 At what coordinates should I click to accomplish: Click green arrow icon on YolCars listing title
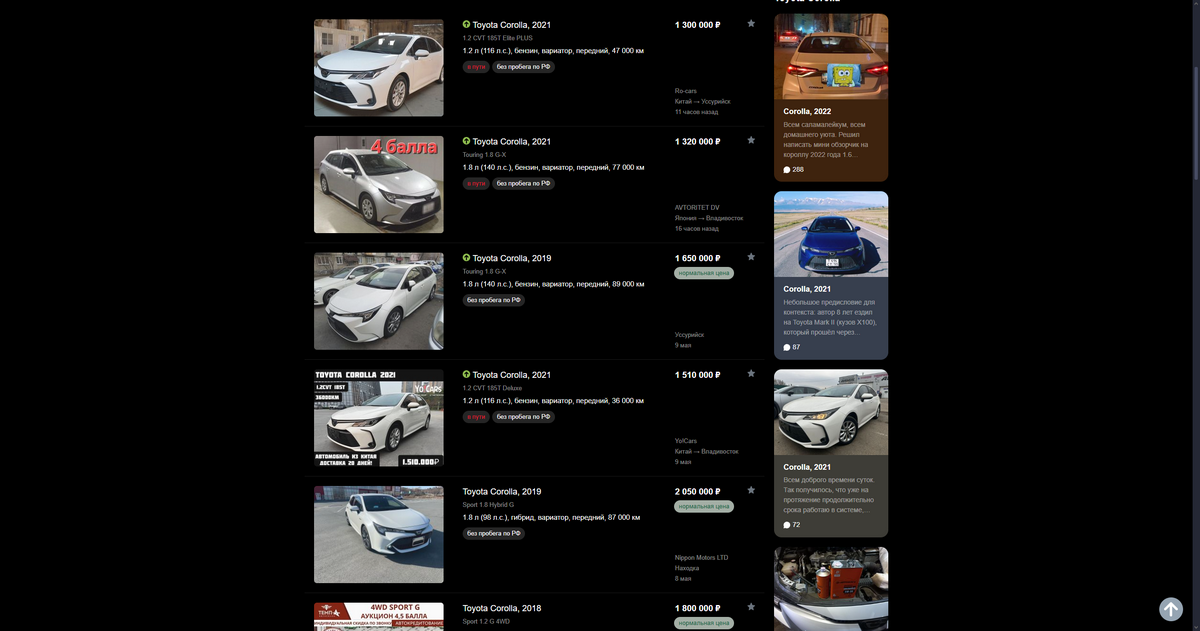pyautogui.click(x=466, y=375)
